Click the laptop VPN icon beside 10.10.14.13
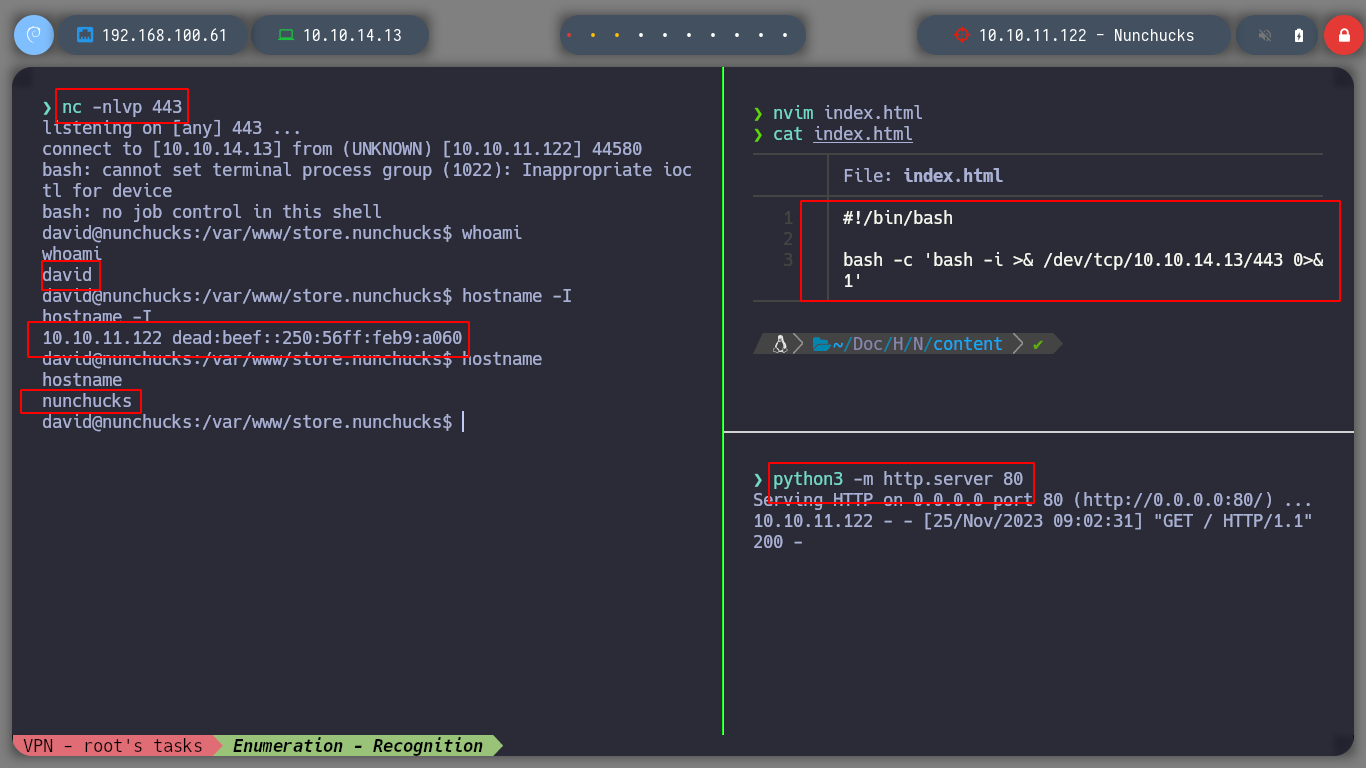Screen dimensions: 1366x768 286,35
